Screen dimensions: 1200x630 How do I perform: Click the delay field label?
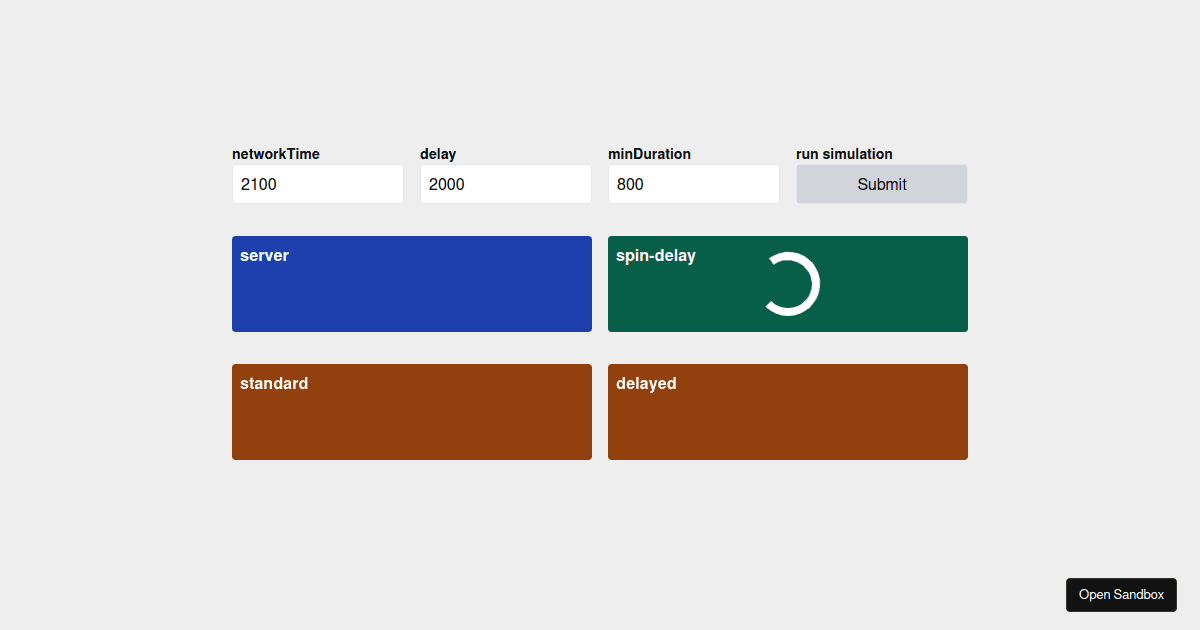[438, 153]
